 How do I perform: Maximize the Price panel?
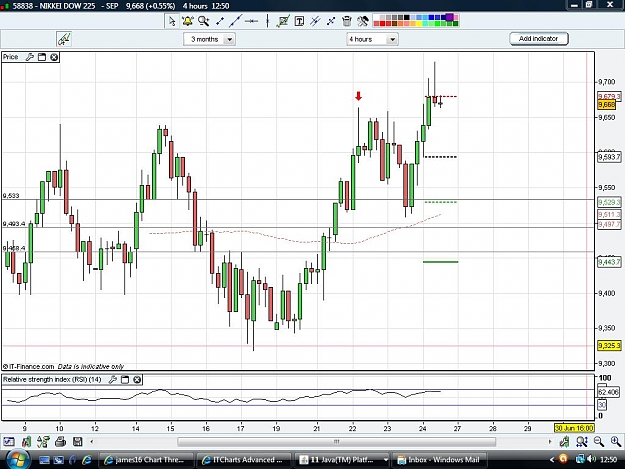pyautogui.click(x=42, y=57)
